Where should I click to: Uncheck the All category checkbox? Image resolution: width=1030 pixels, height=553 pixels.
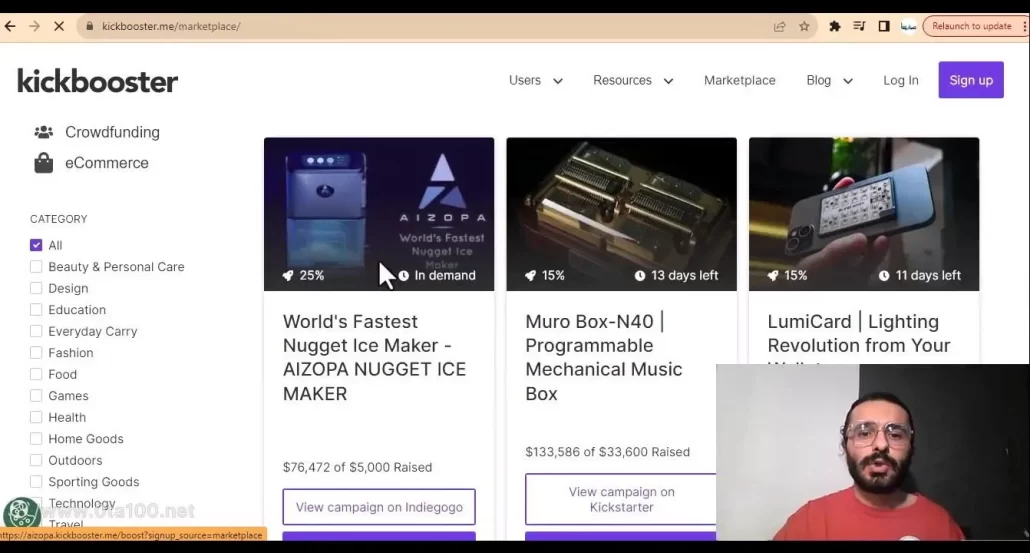(36, 245)
